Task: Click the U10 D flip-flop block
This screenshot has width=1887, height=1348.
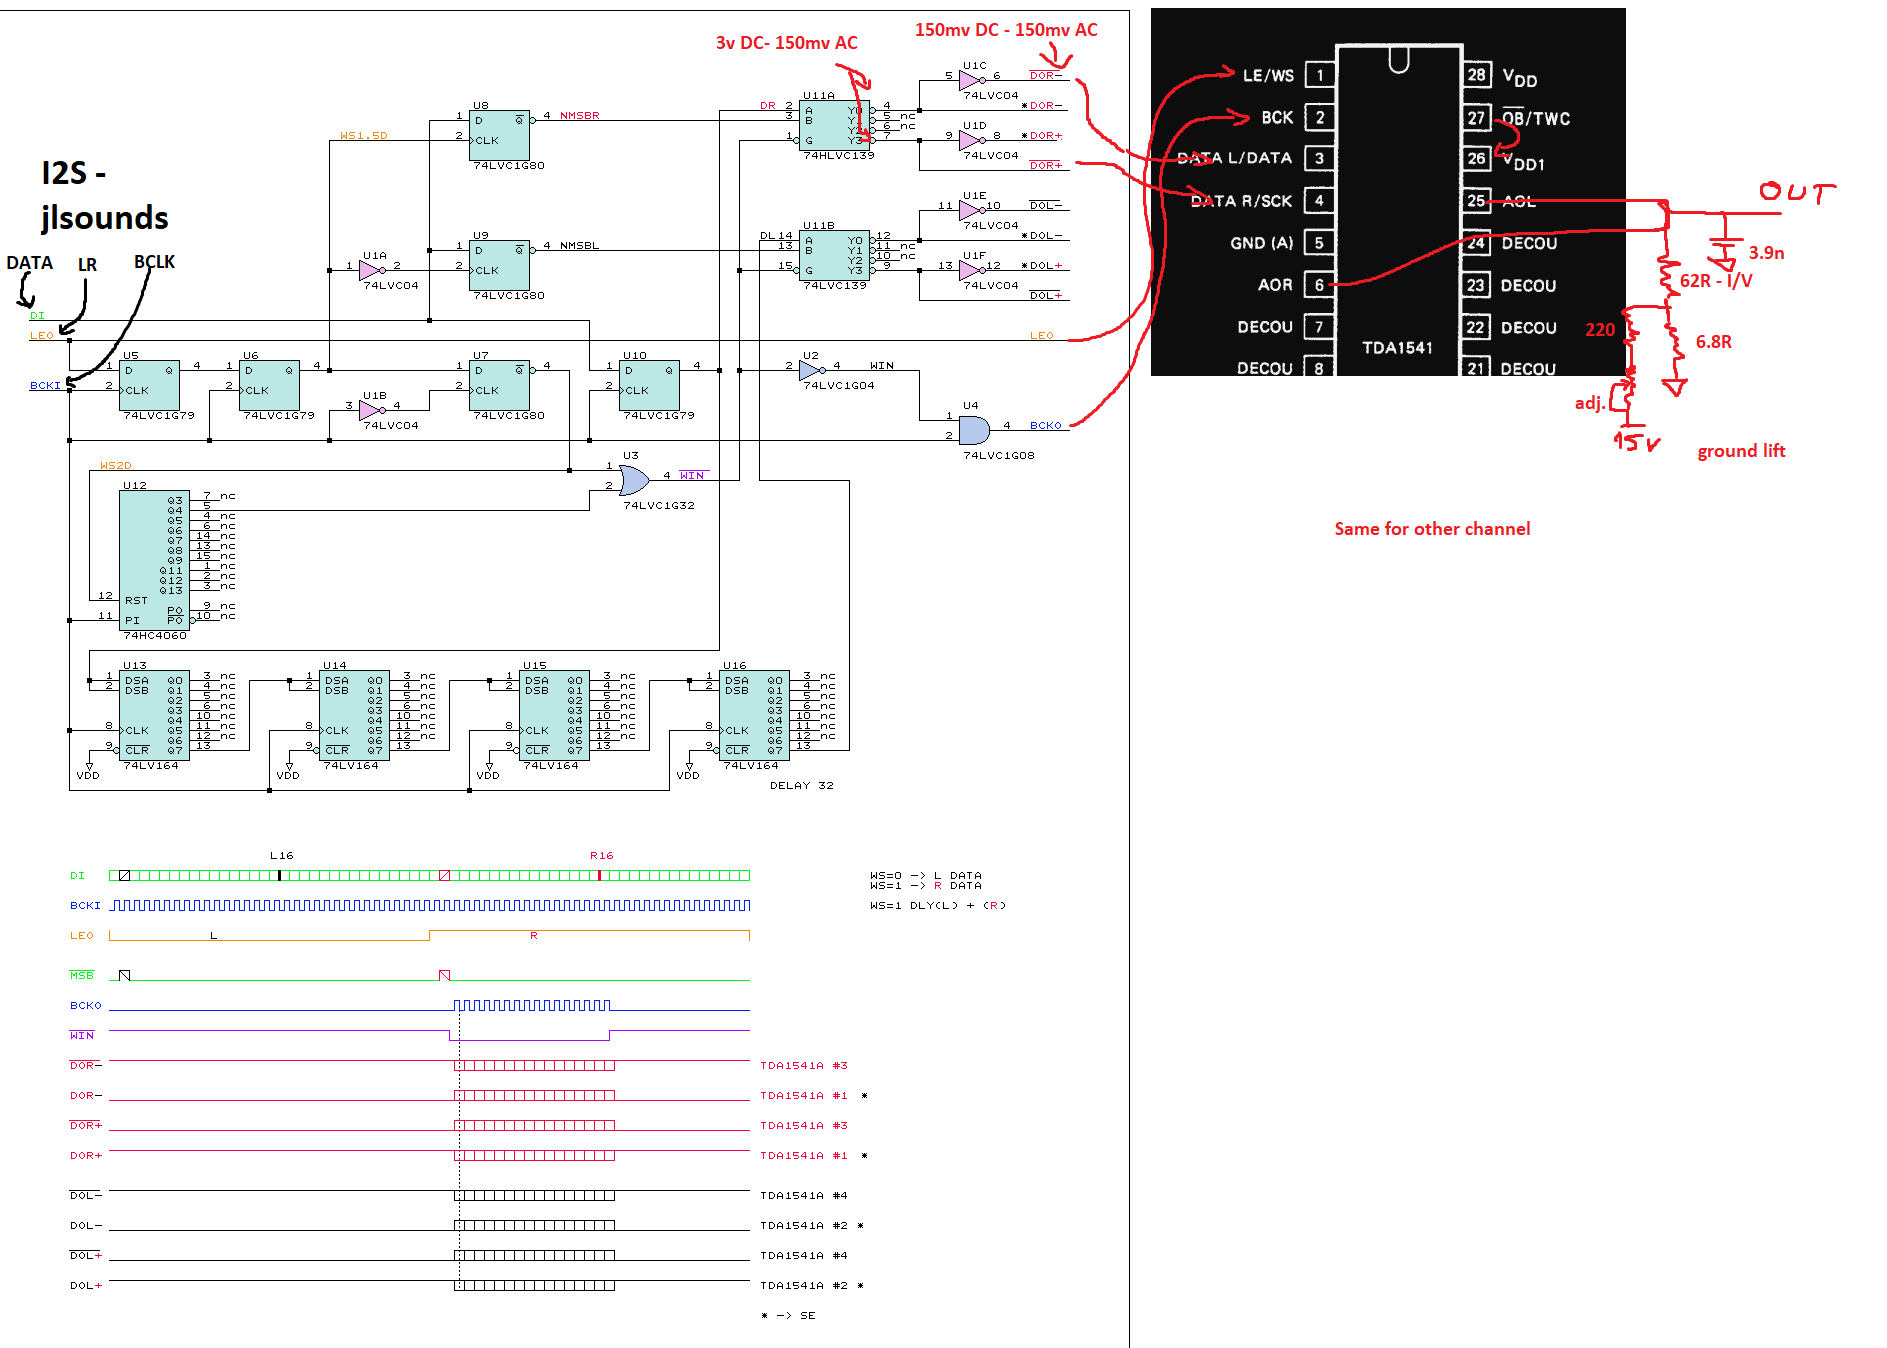Action: [649, 385]
